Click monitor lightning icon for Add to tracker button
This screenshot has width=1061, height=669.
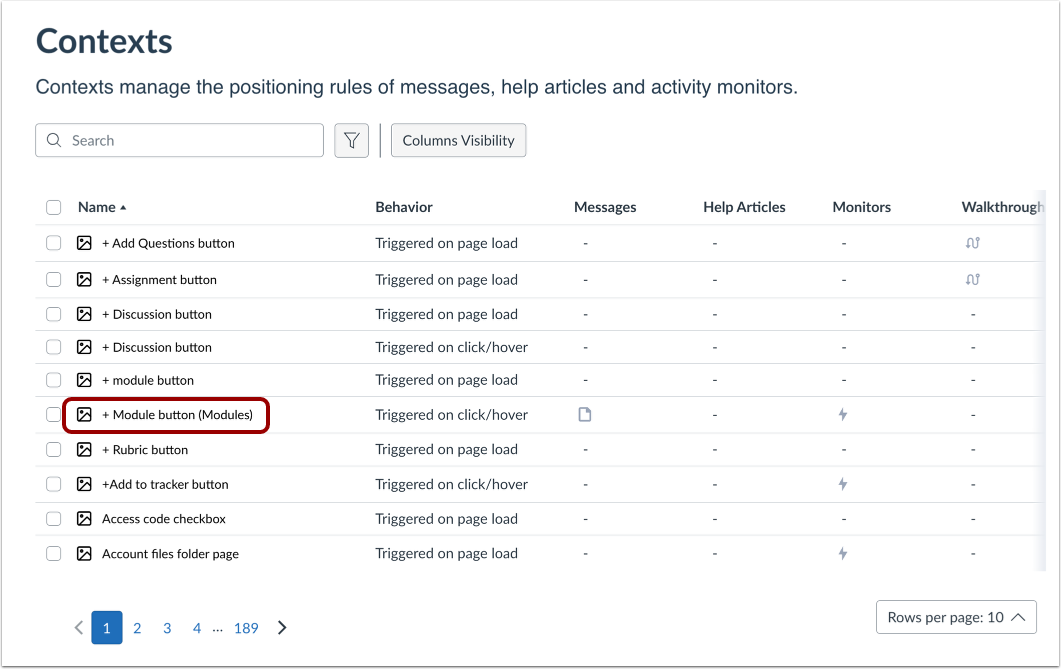[843, 484]
